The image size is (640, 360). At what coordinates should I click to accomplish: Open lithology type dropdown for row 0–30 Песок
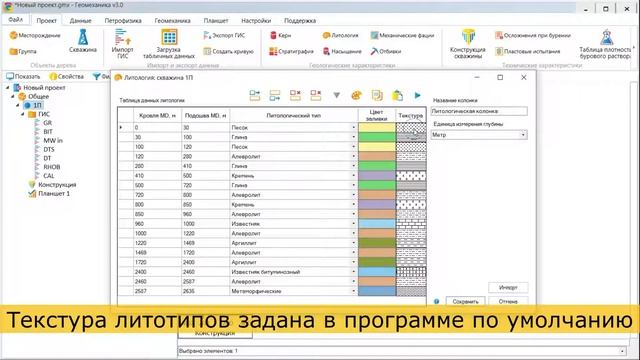(353, 128)
